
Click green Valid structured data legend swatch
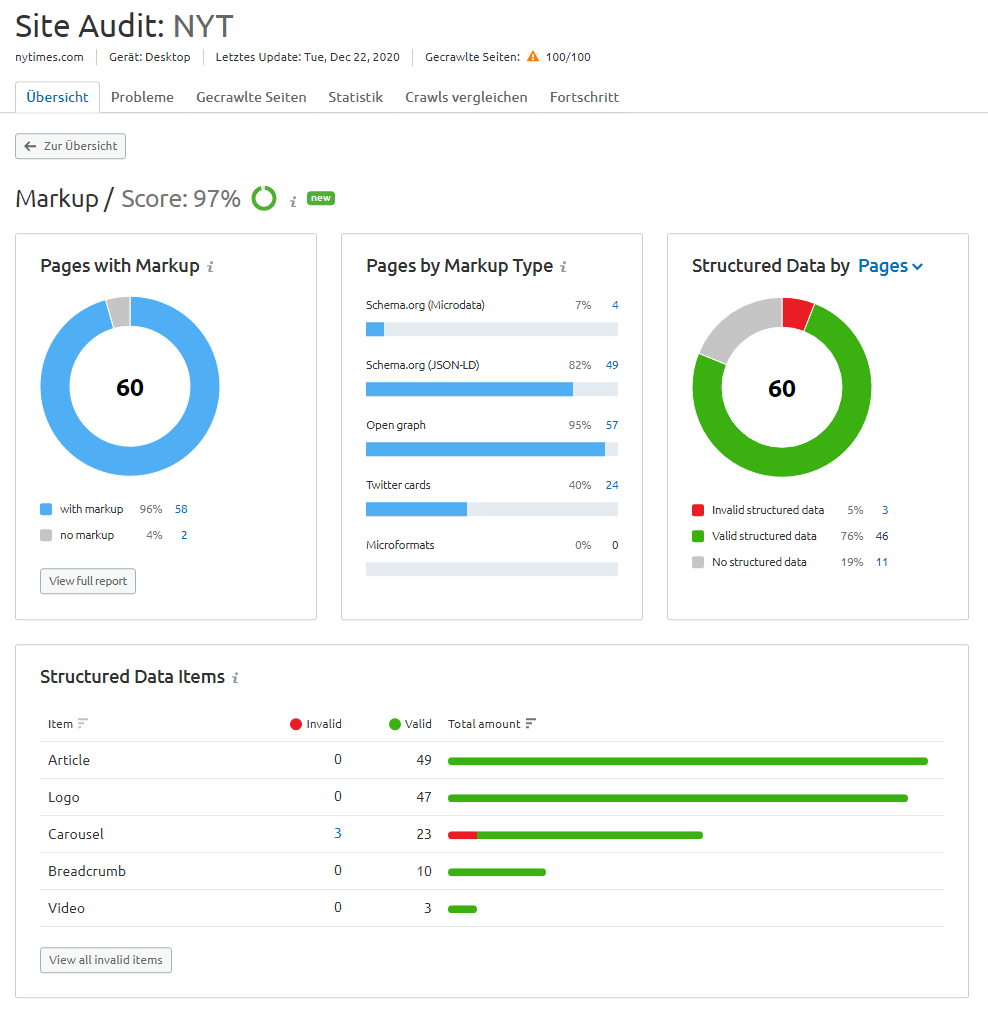698,536
